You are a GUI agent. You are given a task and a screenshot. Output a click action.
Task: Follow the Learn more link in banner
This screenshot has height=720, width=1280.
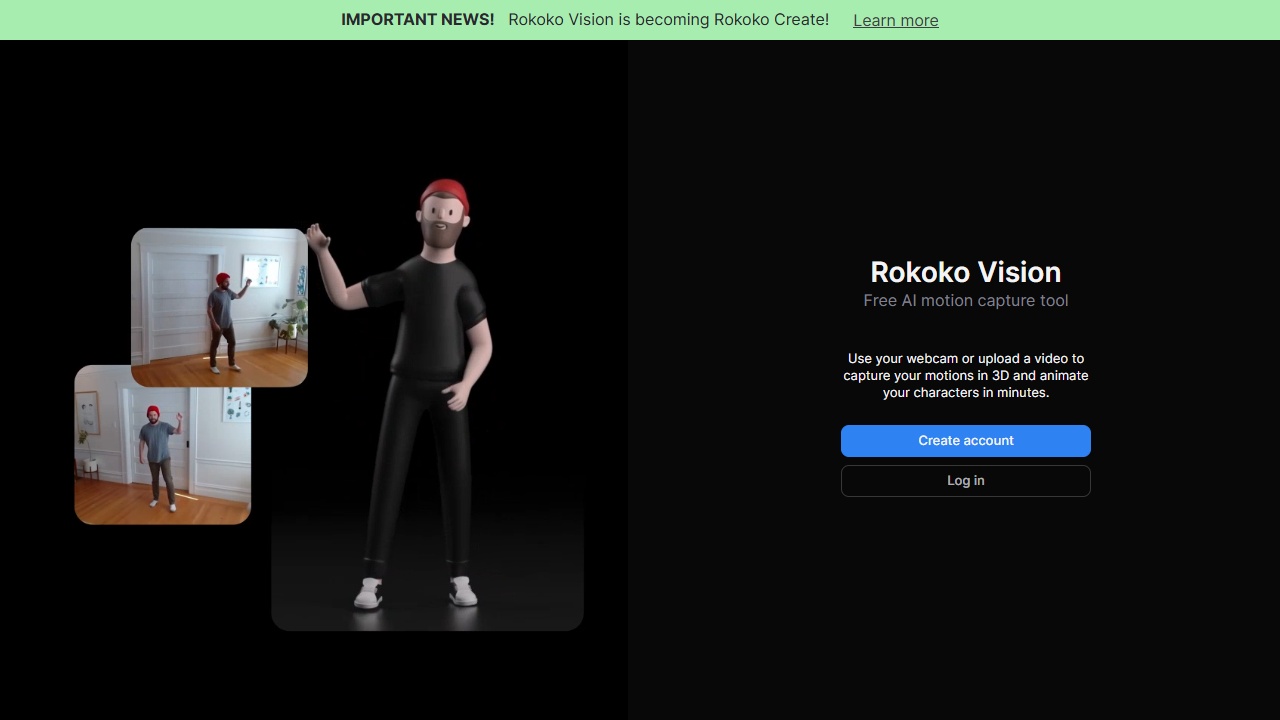click(896, 20)
